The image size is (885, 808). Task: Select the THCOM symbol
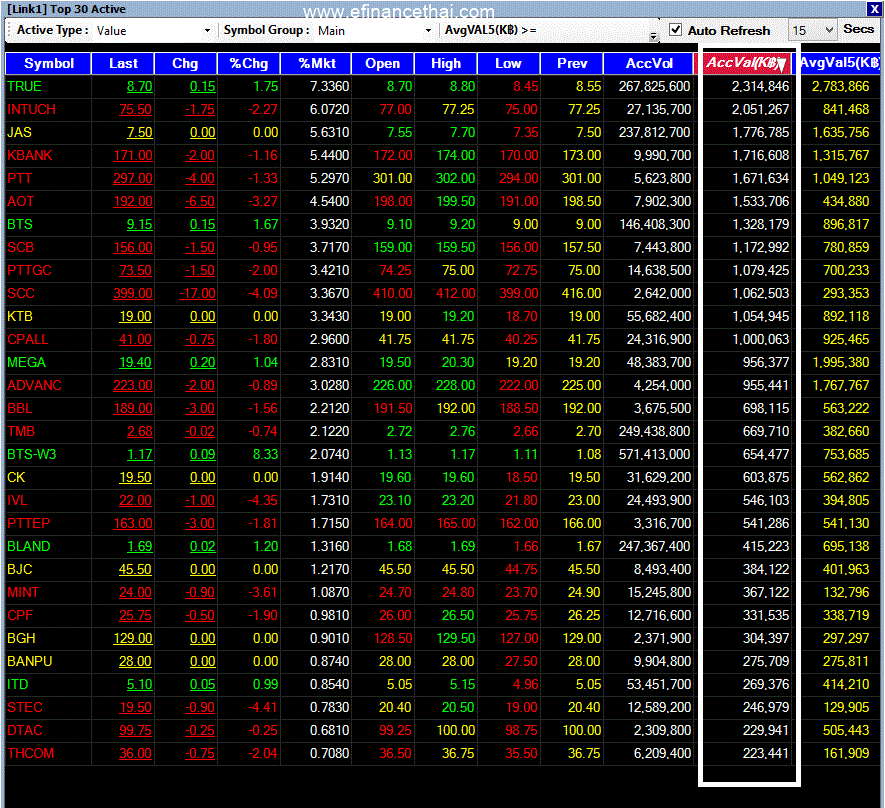30,753
